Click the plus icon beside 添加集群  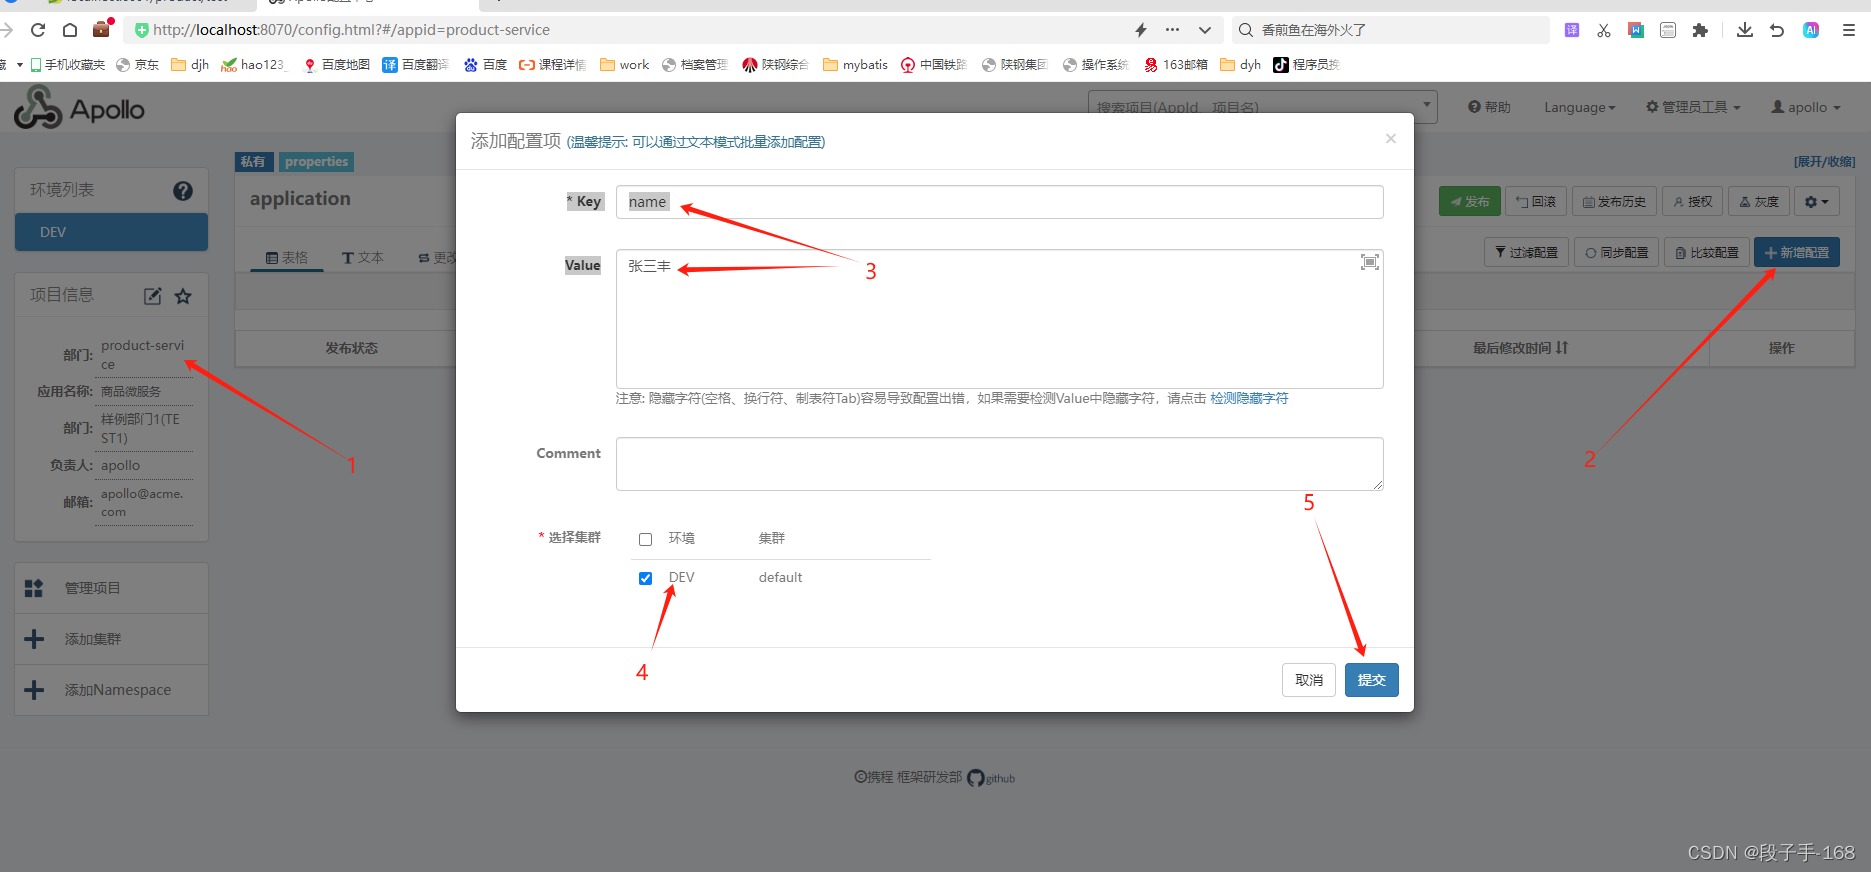pyautogui.click(x=34, y=639)
